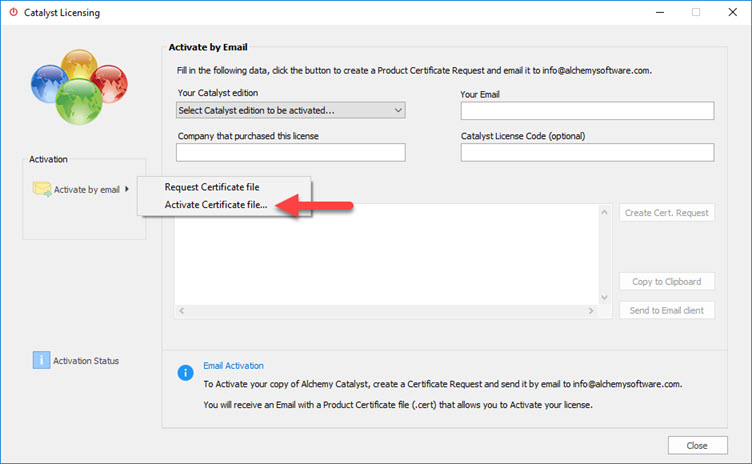Click the Copy to Clipboard button
The width and height of the screenshot is (752, 464).
click(x=666, y=282)
